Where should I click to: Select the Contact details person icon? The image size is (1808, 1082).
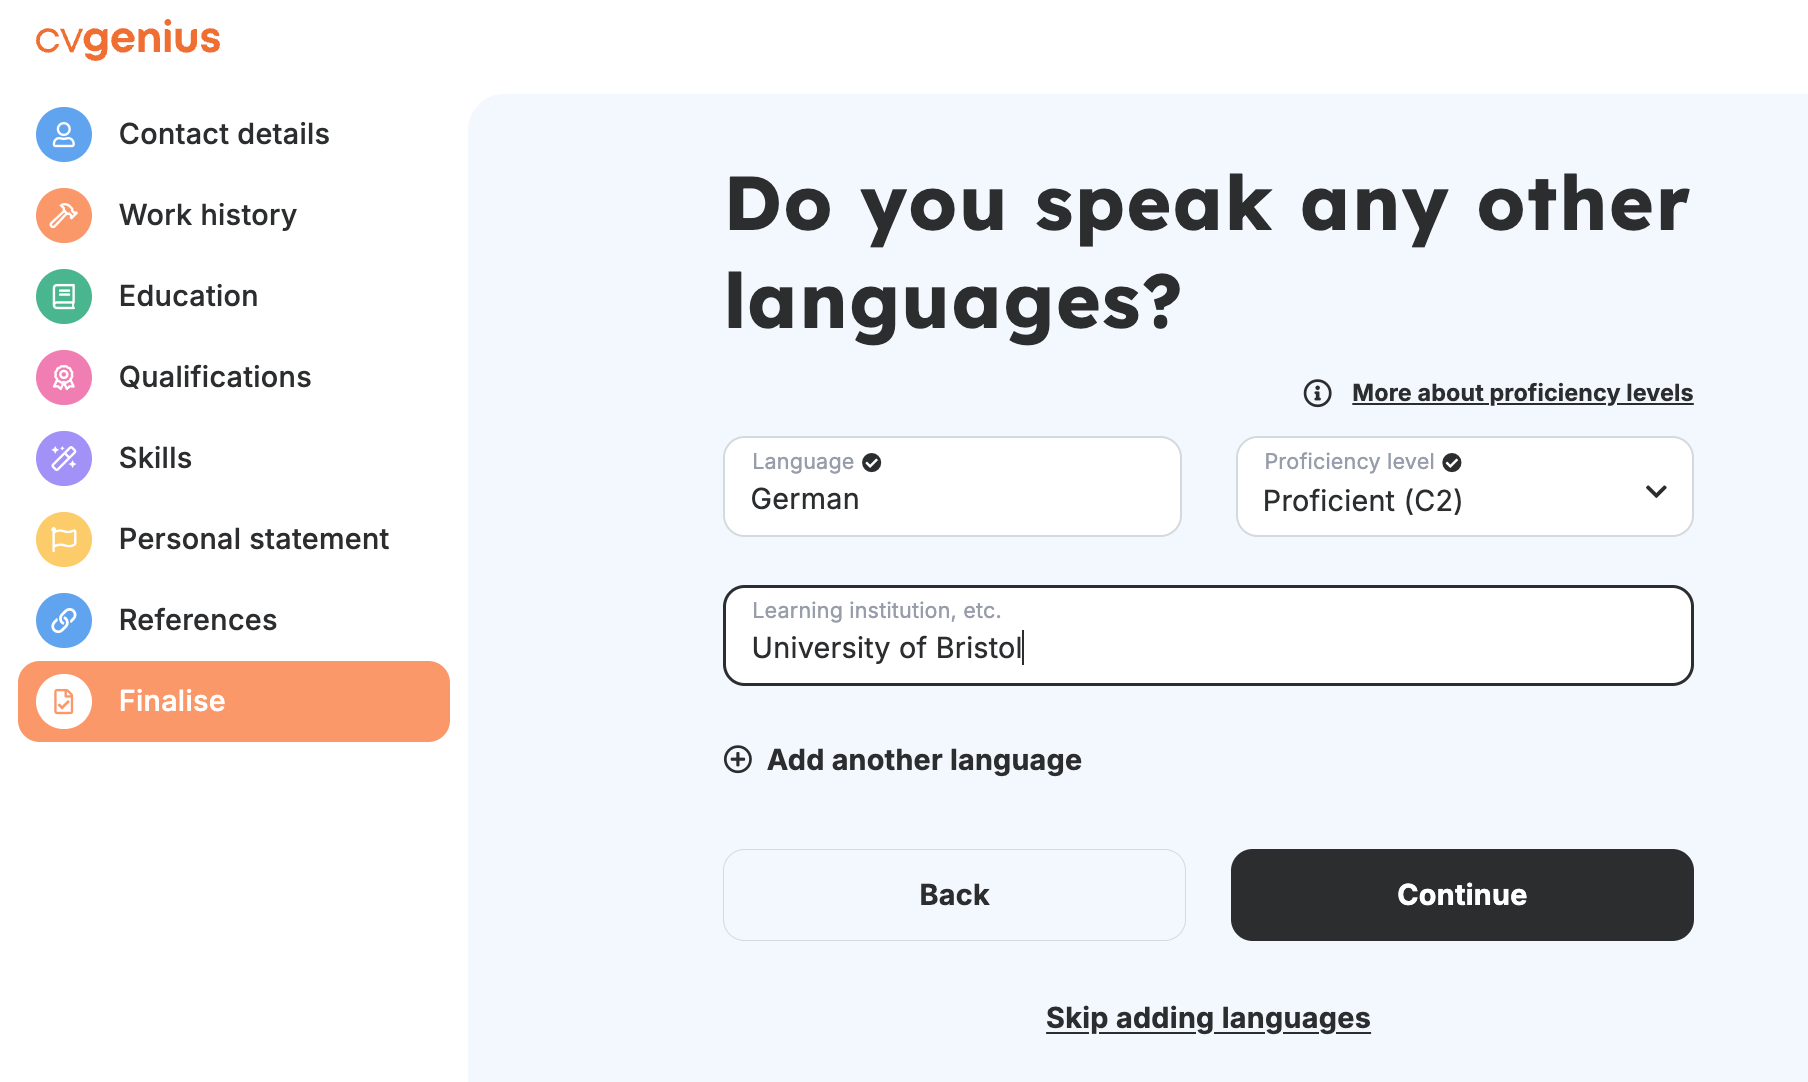[x=63, y=134]
